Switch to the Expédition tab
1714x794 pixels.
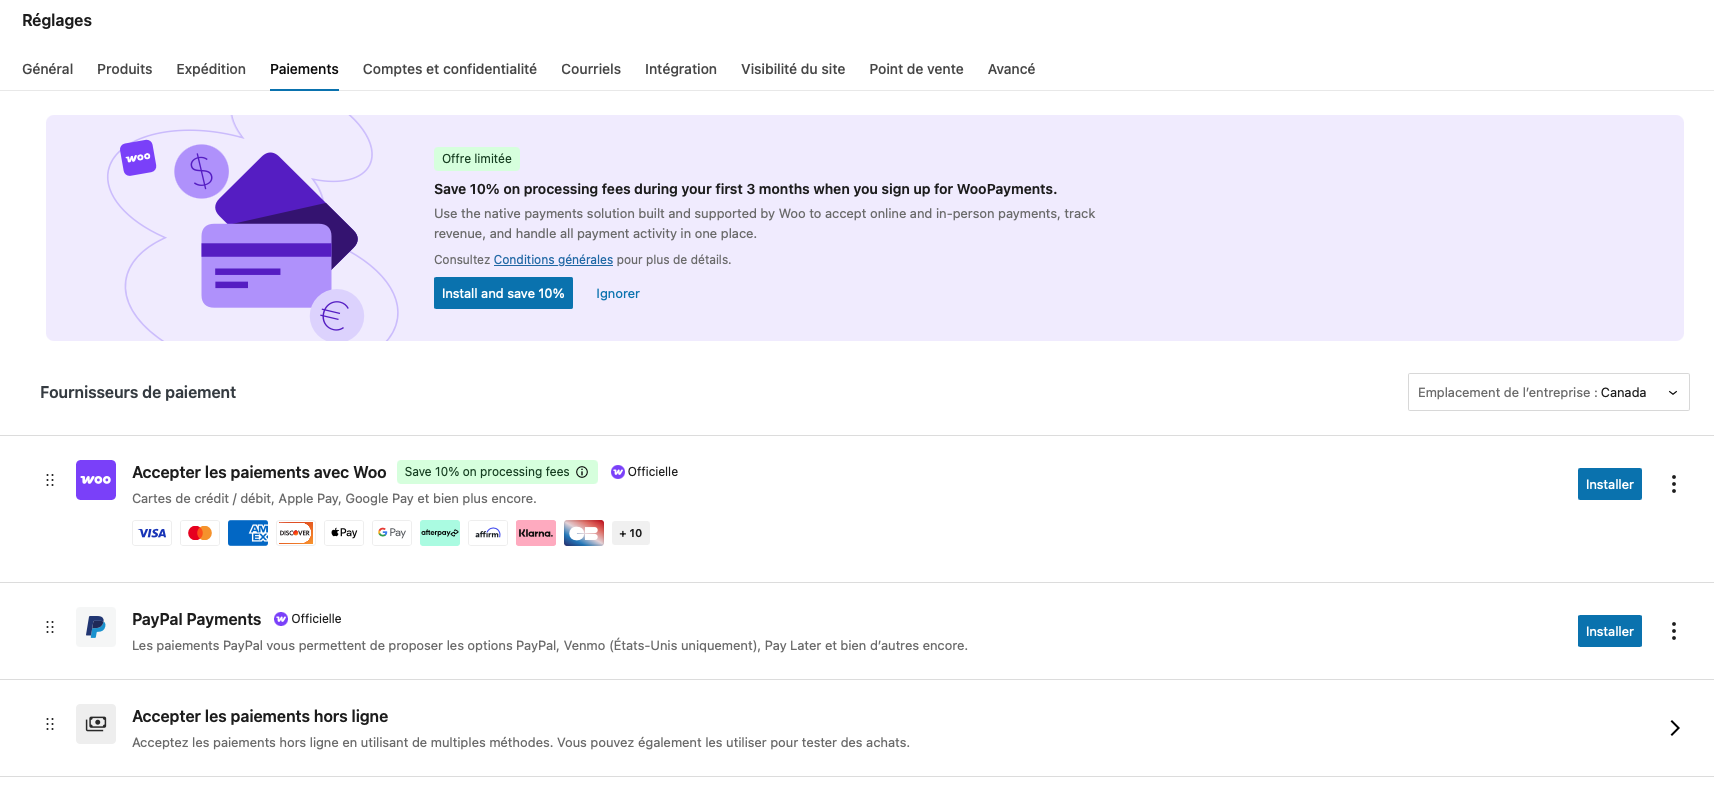tap(211, 69)
